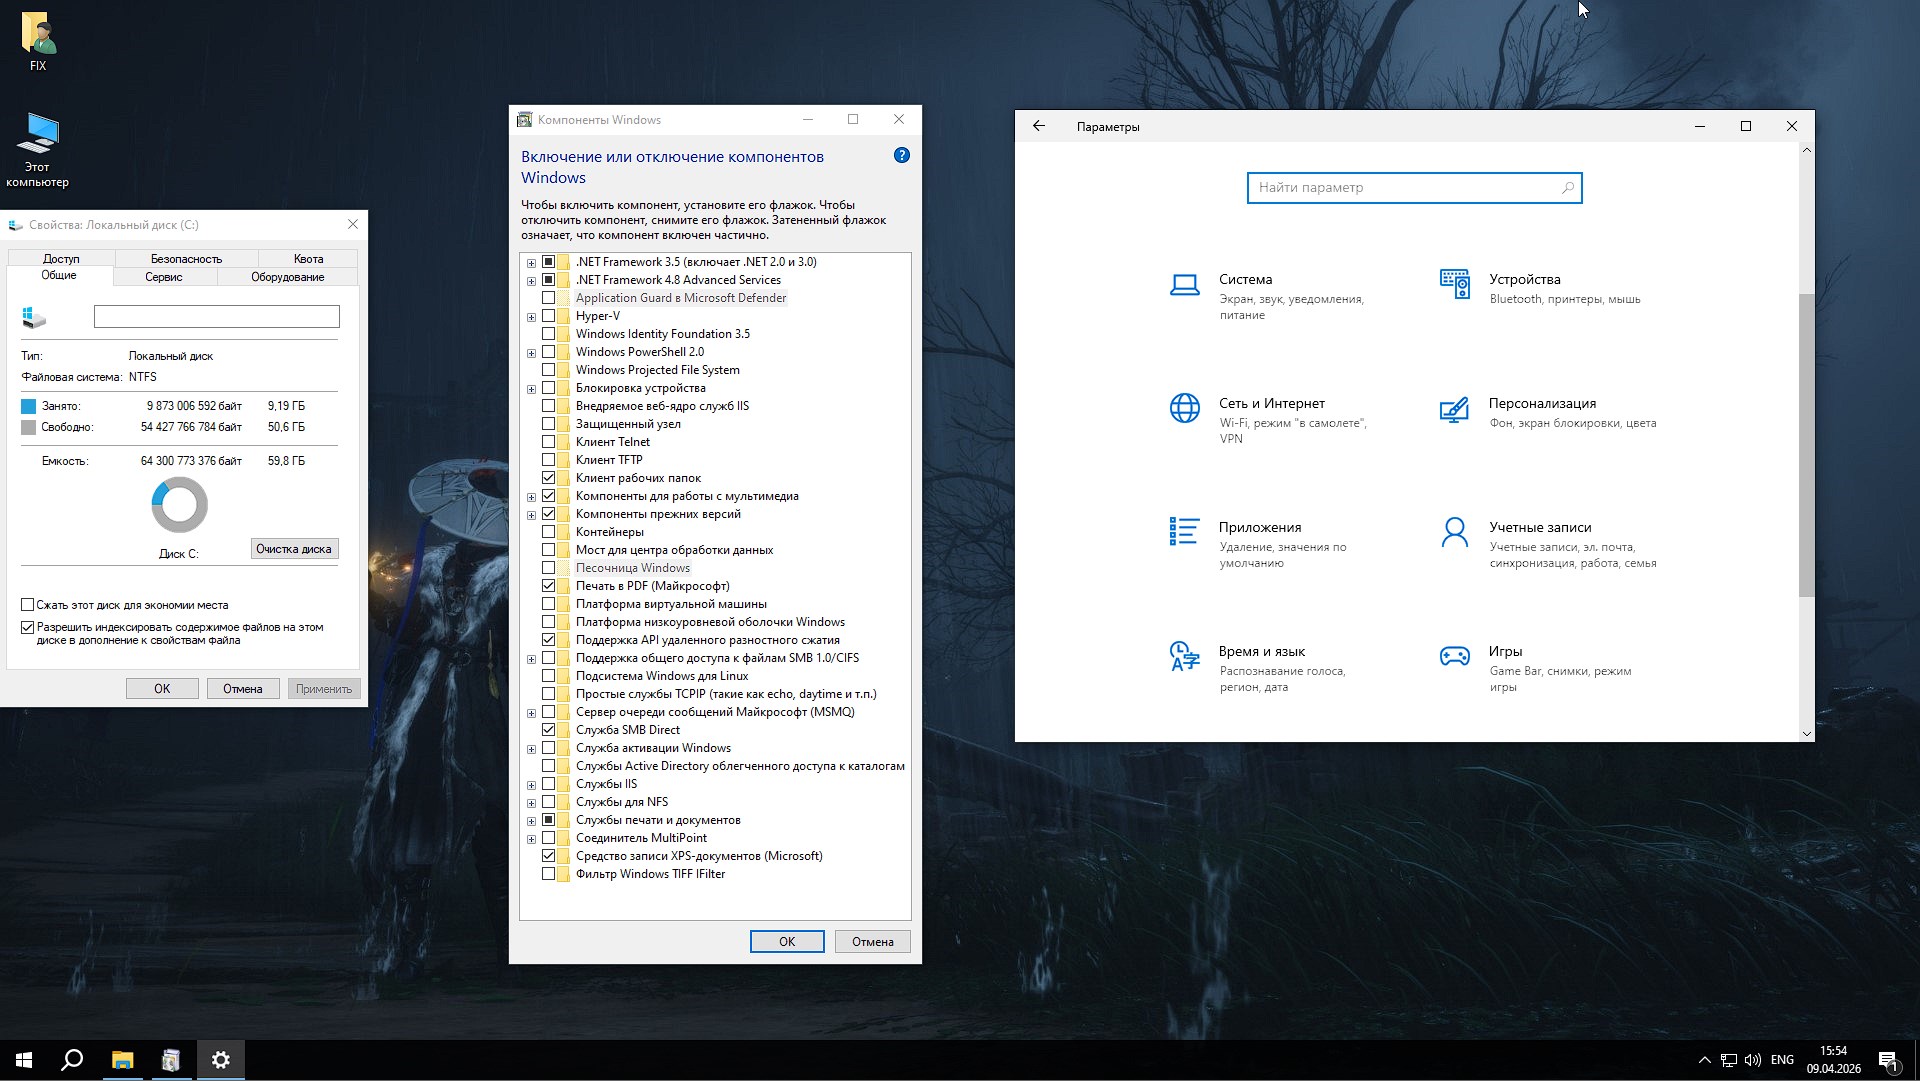Open the Персонализация icon
The image size is (1920, 1081).
coord(1454,410)
